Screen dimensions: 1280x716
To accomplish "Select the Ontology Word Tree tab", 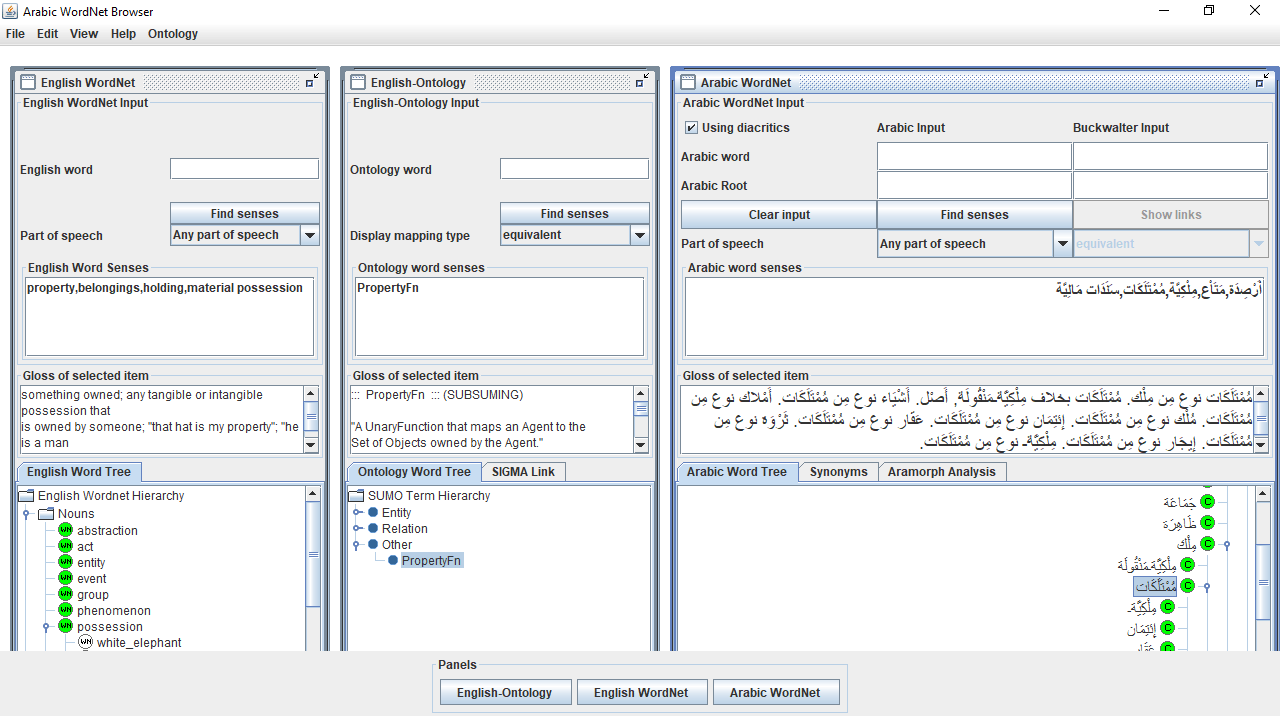I will tap(414, 471).
